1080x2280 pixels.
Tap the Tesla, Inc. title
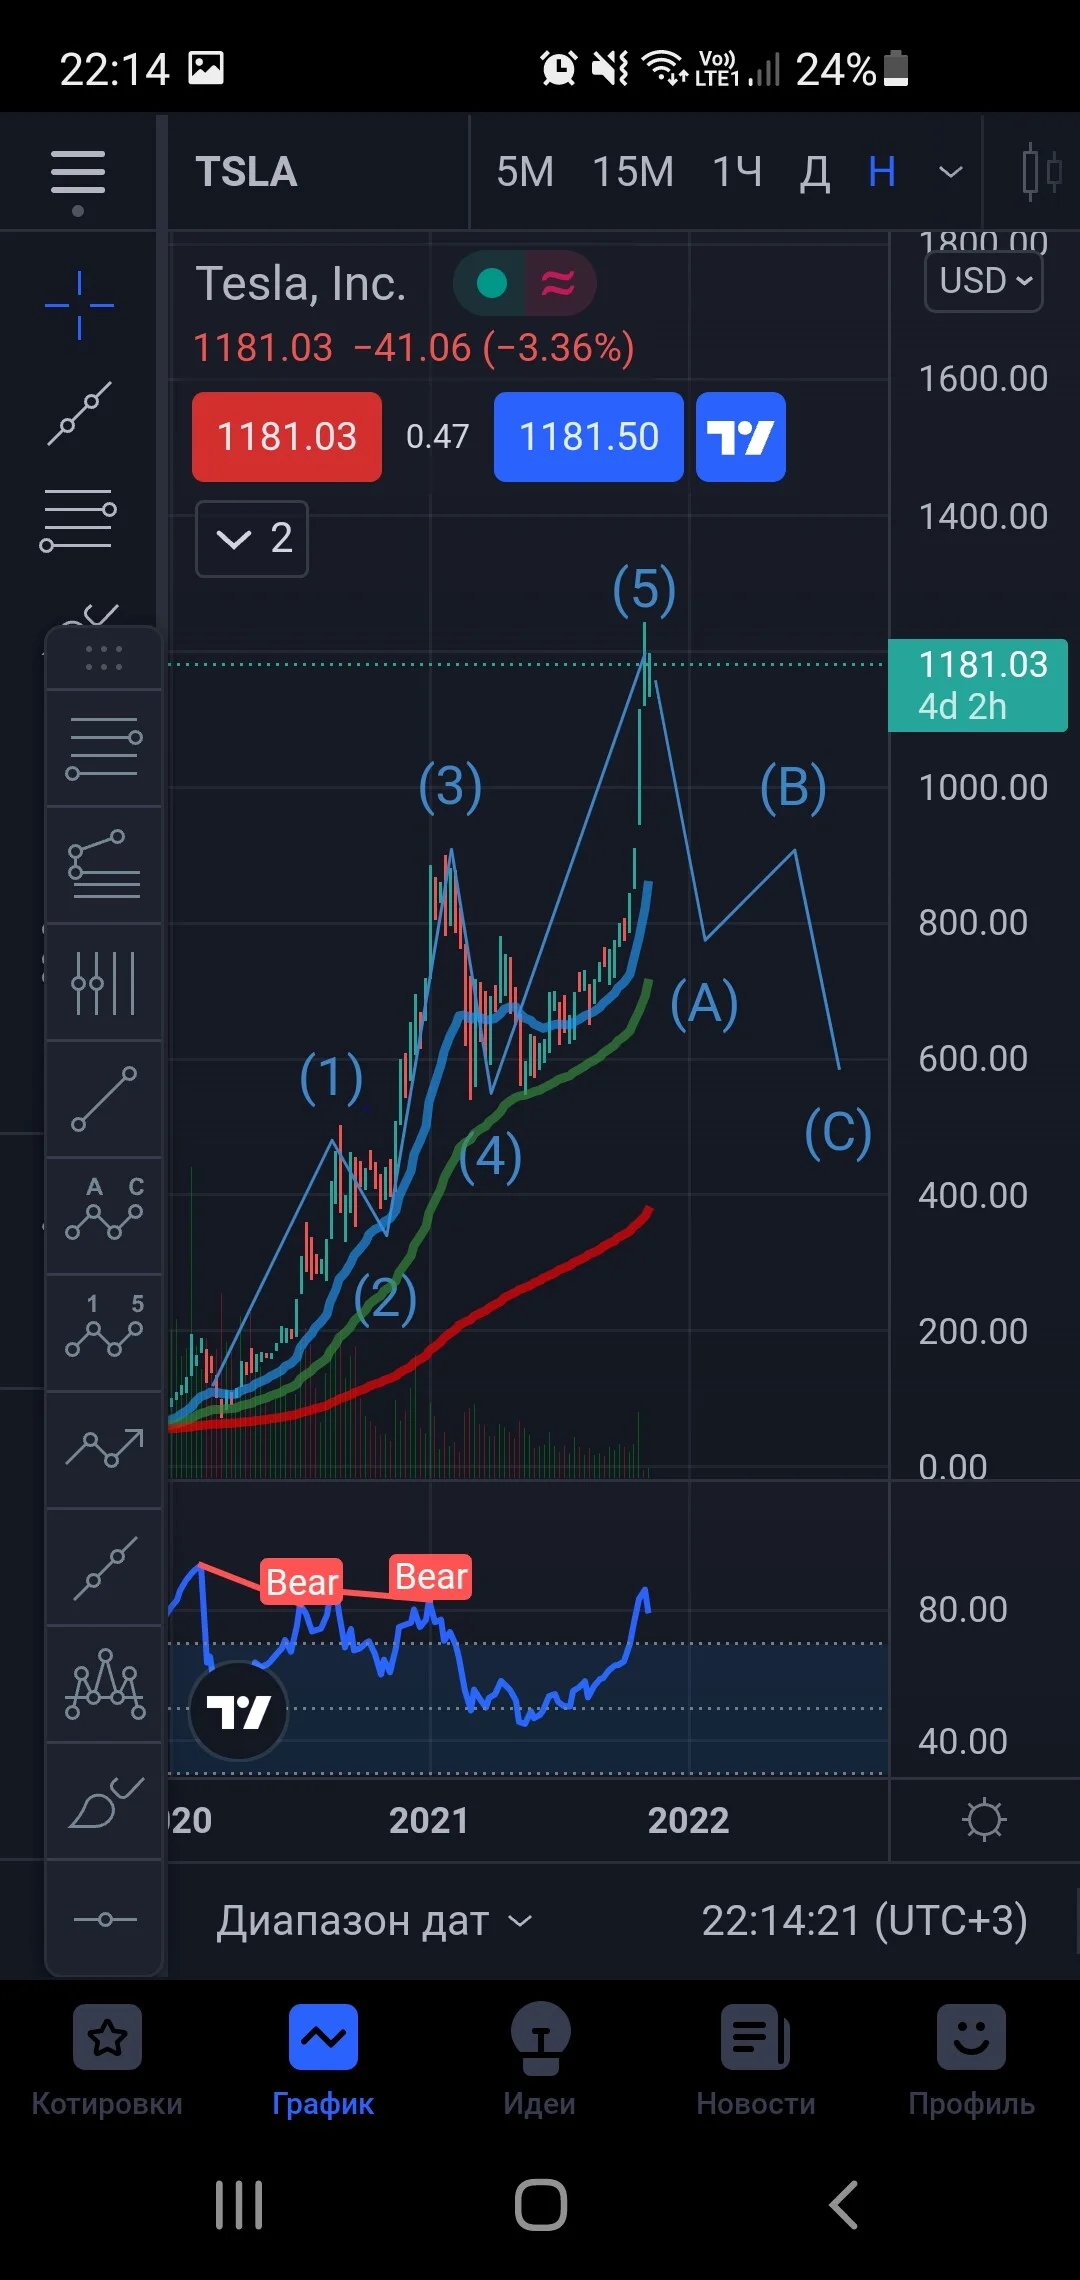[x=301, y=284]
